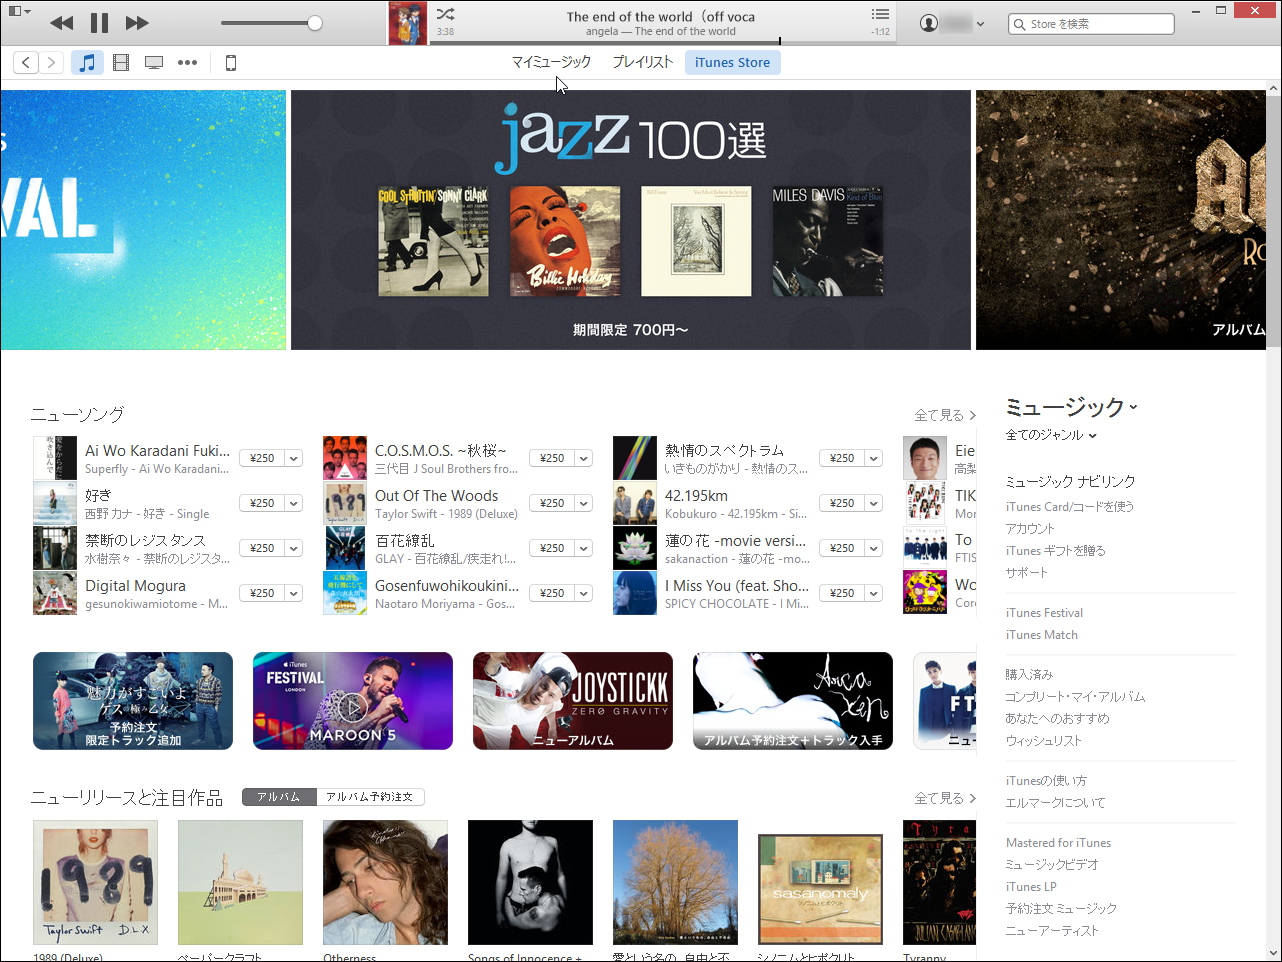The height and width of the screenshot is (962, 1282).
Task: Open the iTunes Festival sidebar link
Action: click(x=1044, y=612)
